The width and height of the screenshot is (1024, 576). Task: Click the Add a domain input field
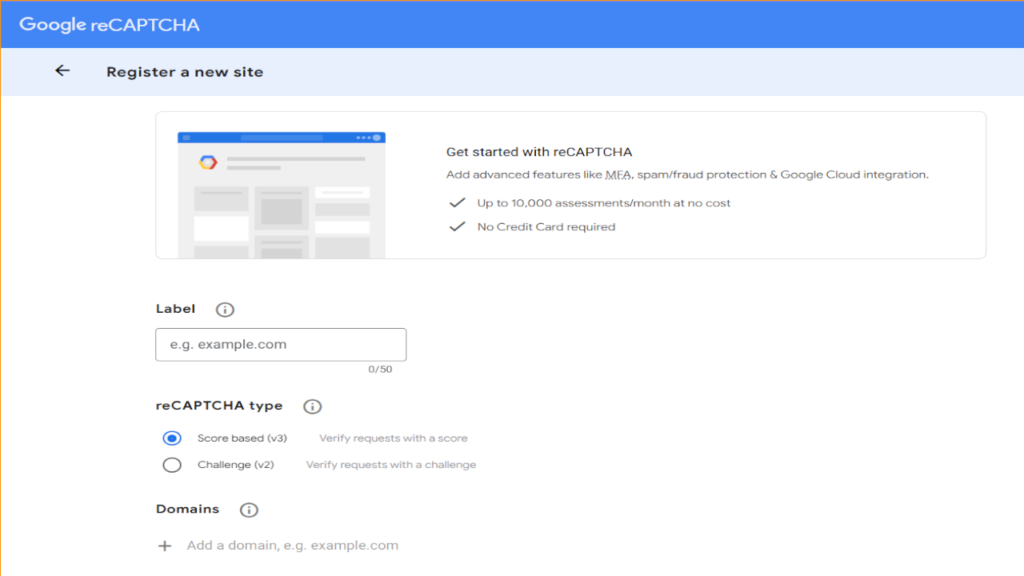click(x=292, y=546)
